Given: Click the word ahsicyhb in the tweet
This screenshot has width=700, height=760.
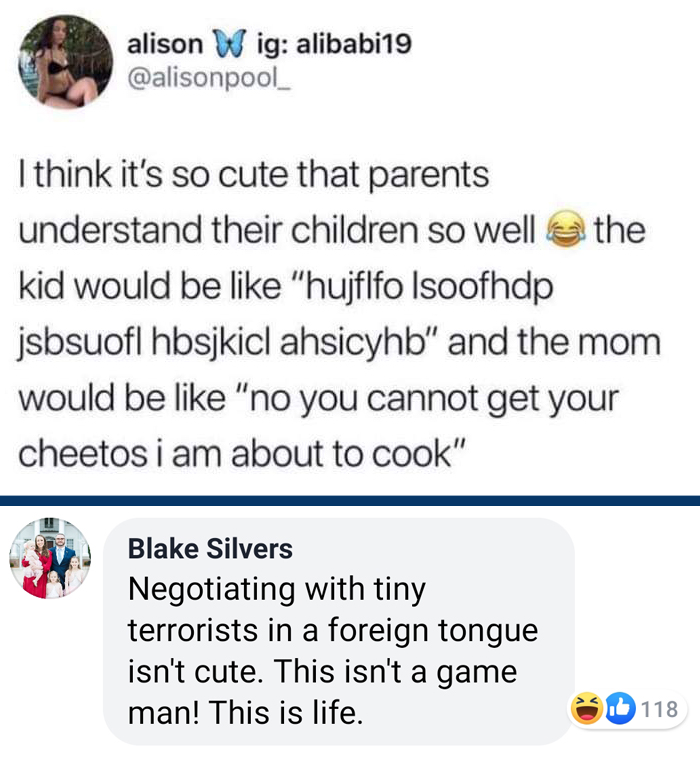Looking at the screenshot, I should point(352,342).
